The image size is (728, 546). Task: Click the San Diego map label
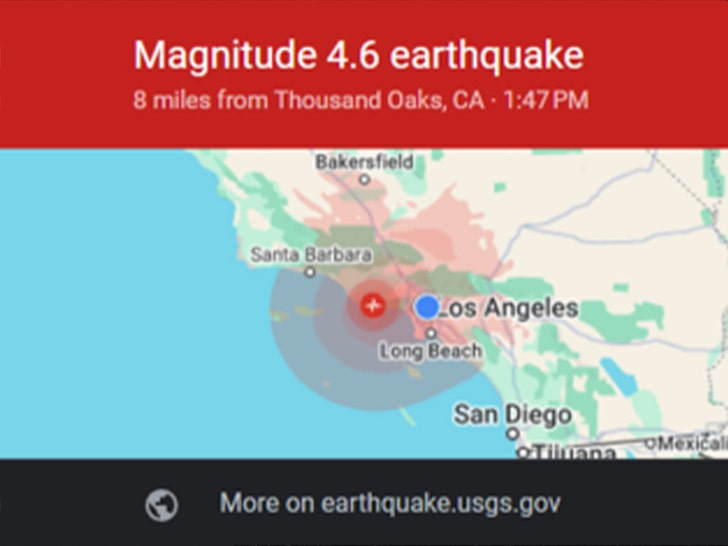coord(513,415)
